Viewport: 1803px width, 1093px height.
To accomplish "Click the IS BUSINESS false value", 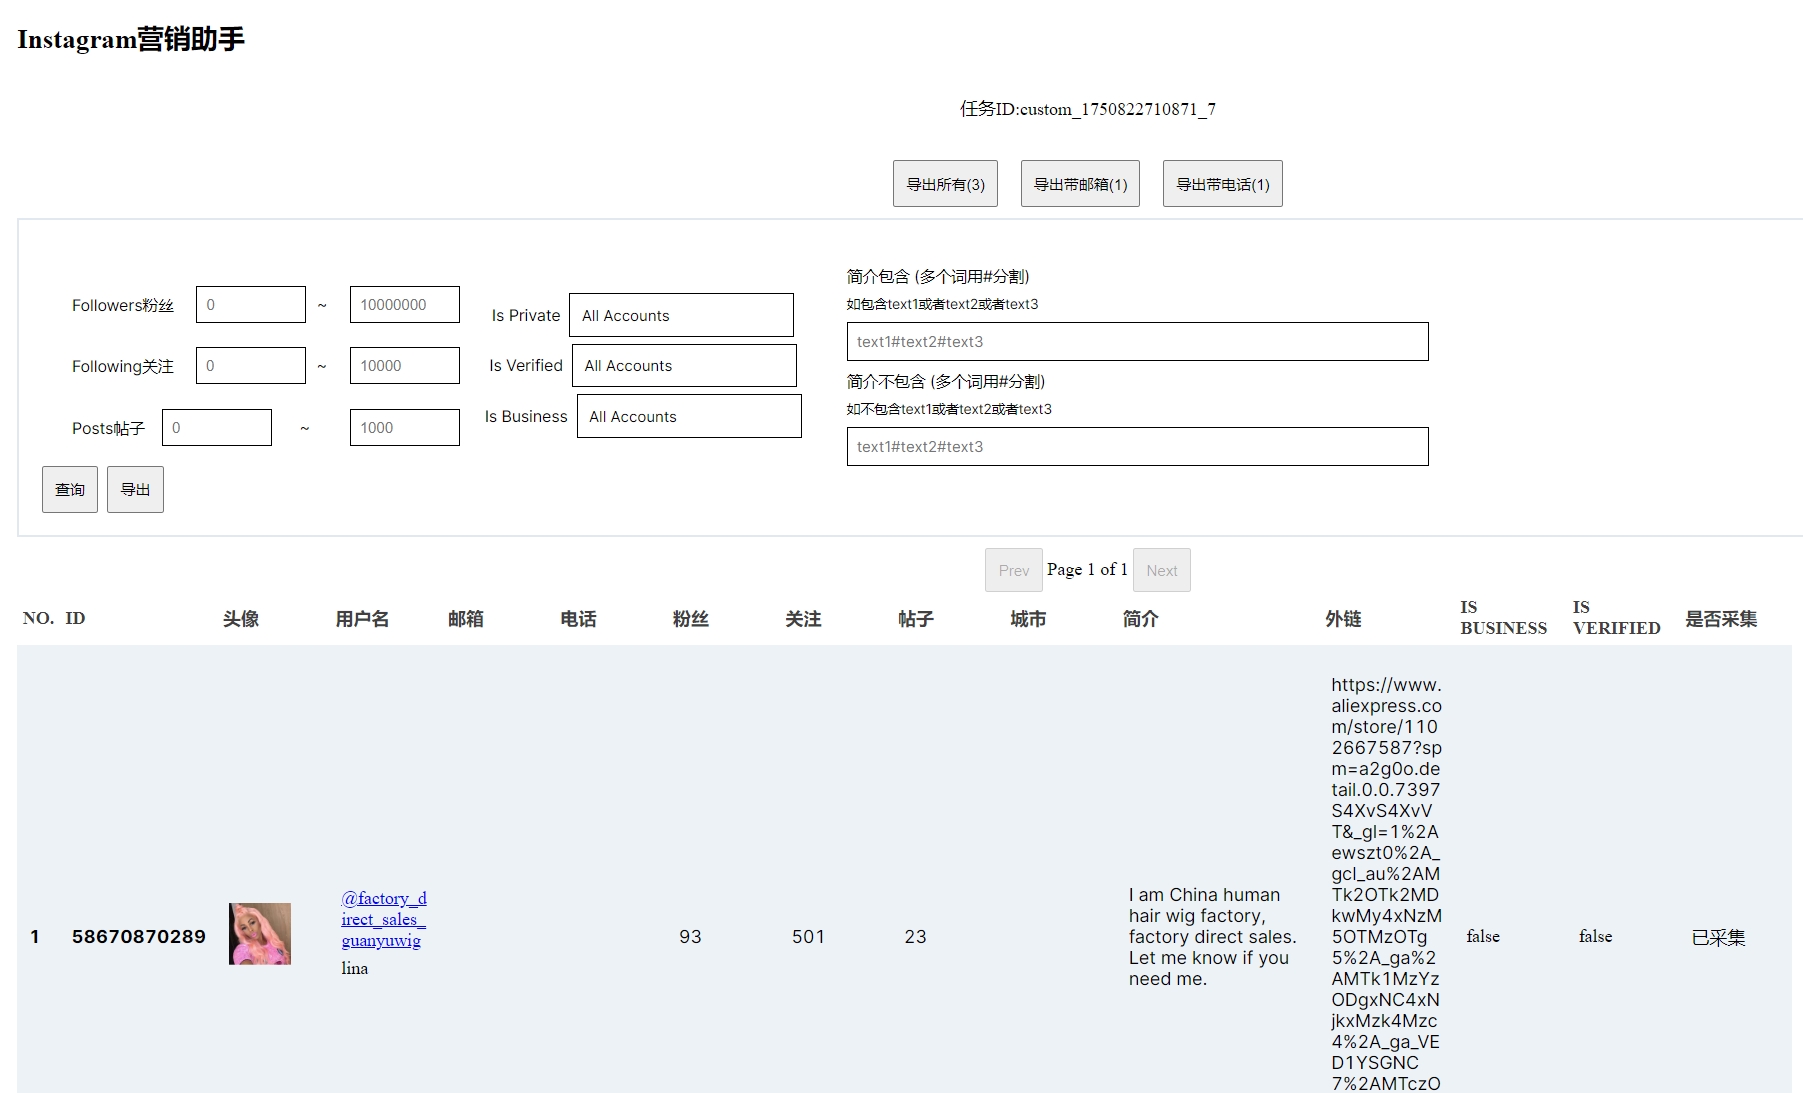I will click(1483, 937).
